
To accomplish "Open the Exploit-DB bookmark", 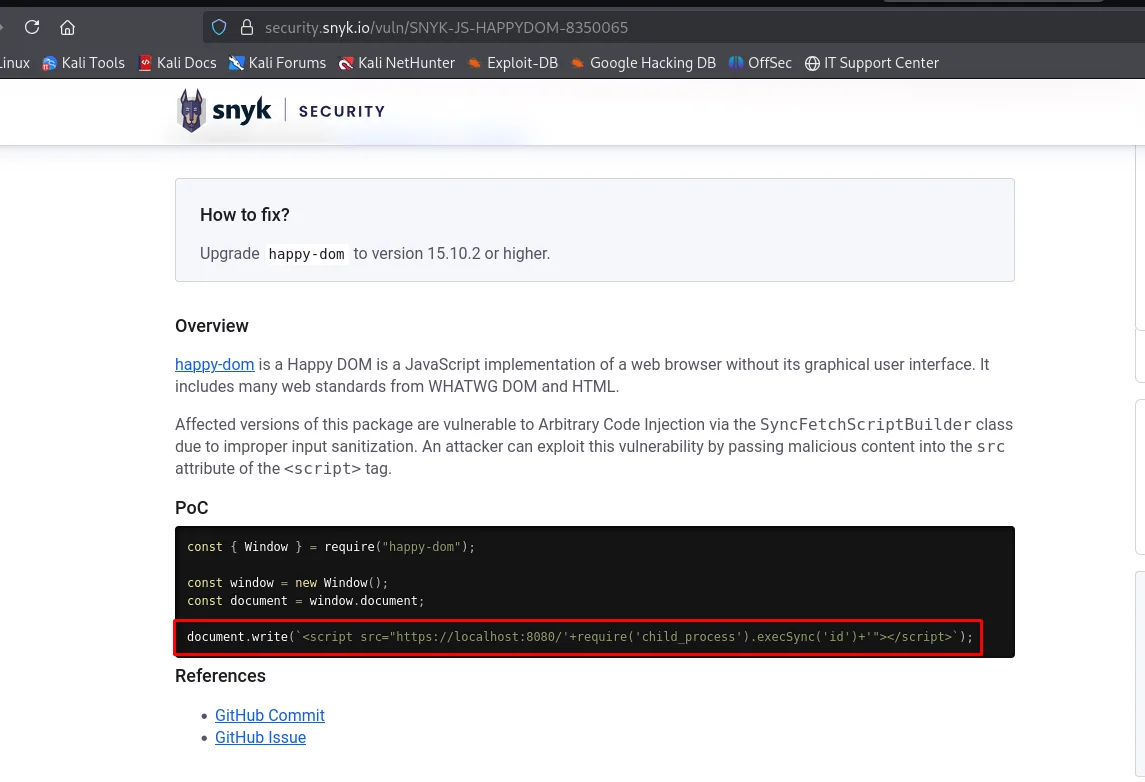I will point(513,63).
